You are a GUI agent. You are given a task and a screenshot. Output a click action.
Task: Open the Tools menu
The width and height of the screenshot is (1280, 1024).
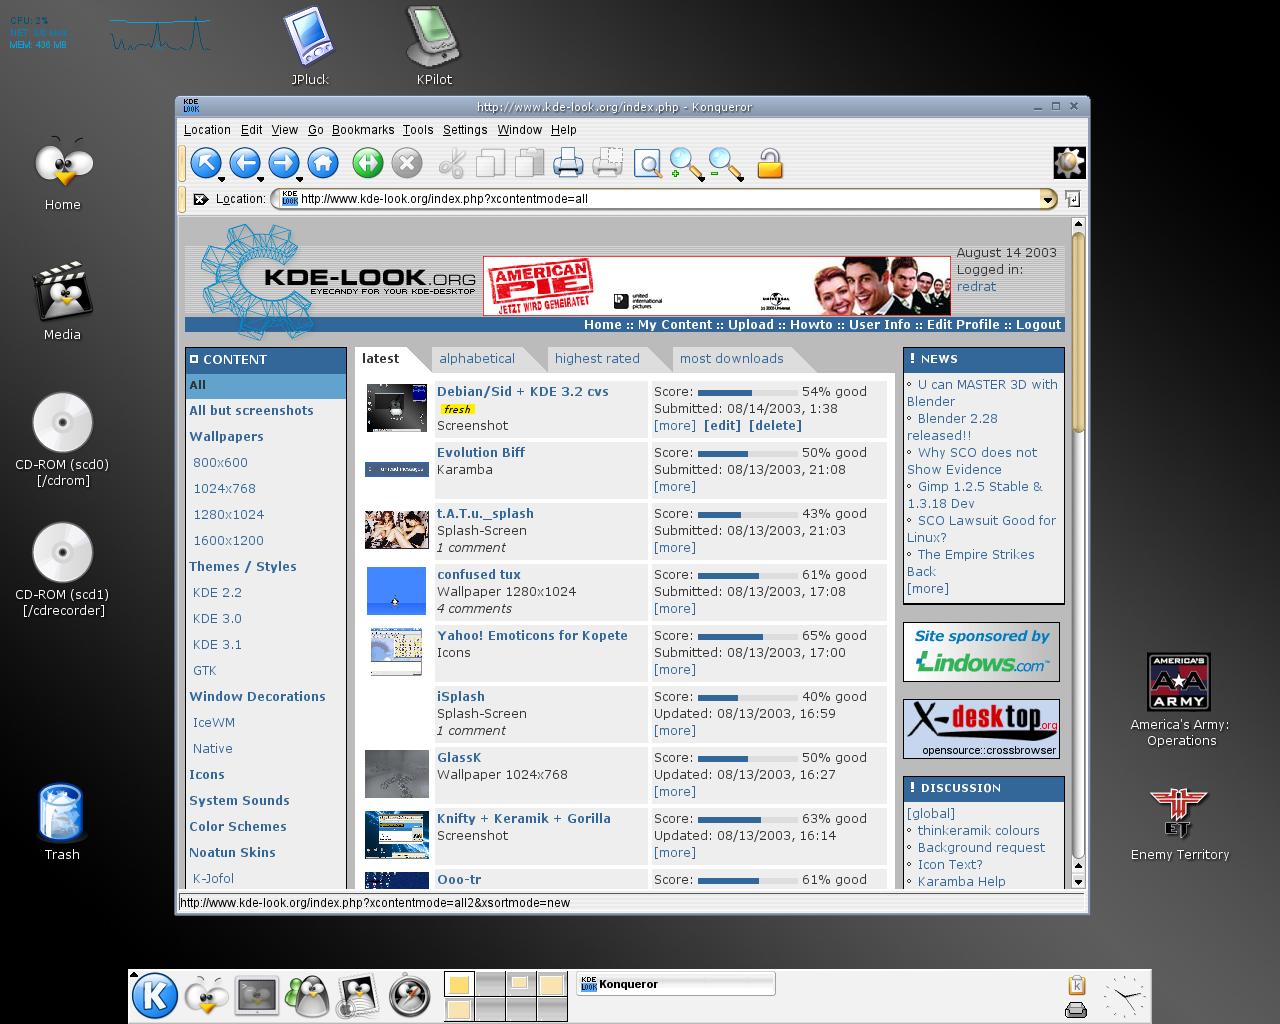click(418, 130)
